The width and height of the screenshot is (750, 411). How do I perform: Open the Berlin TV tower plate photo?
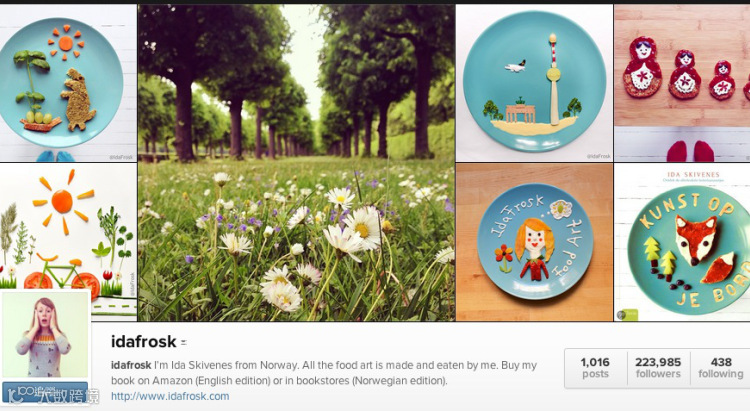tap(534, 83)
